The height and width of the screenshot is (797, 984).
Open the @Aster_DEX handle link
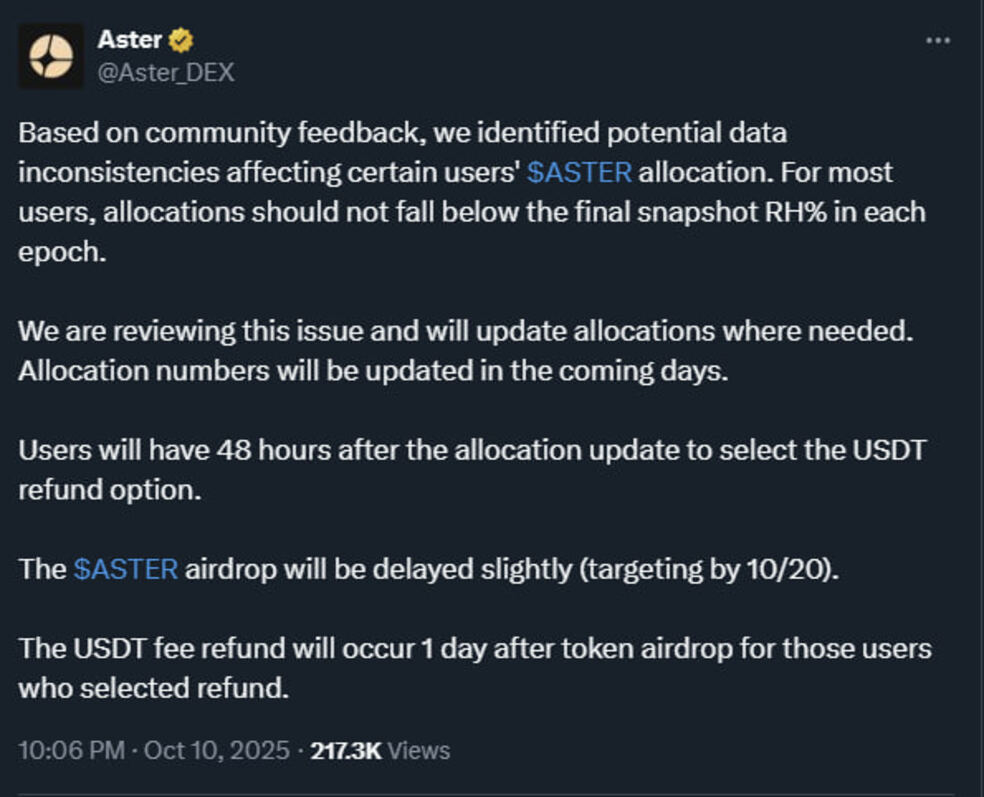pos(165,73)
